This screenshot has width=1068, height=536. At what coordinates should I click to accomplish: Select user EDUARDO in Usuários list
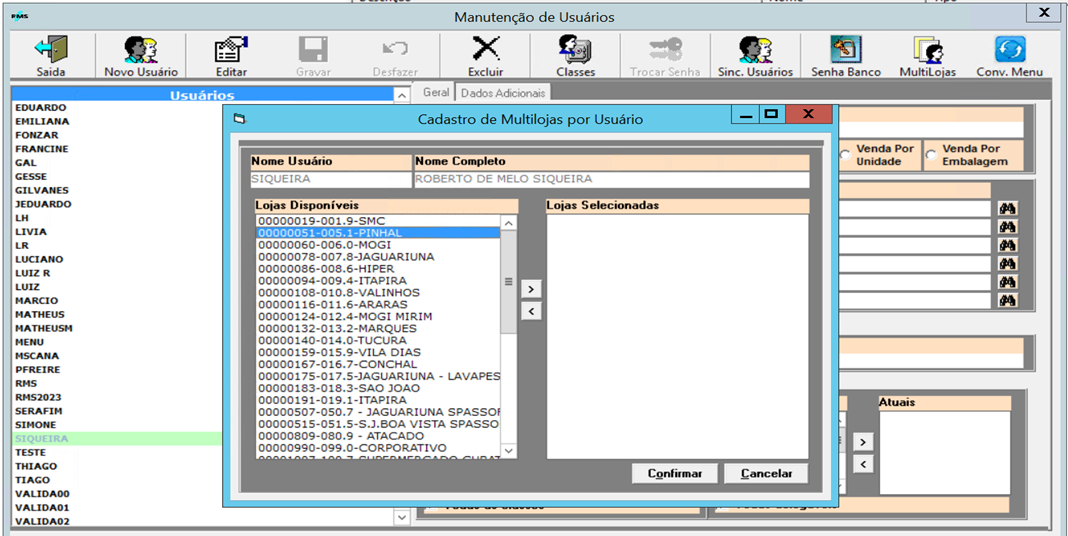[41, 108]
